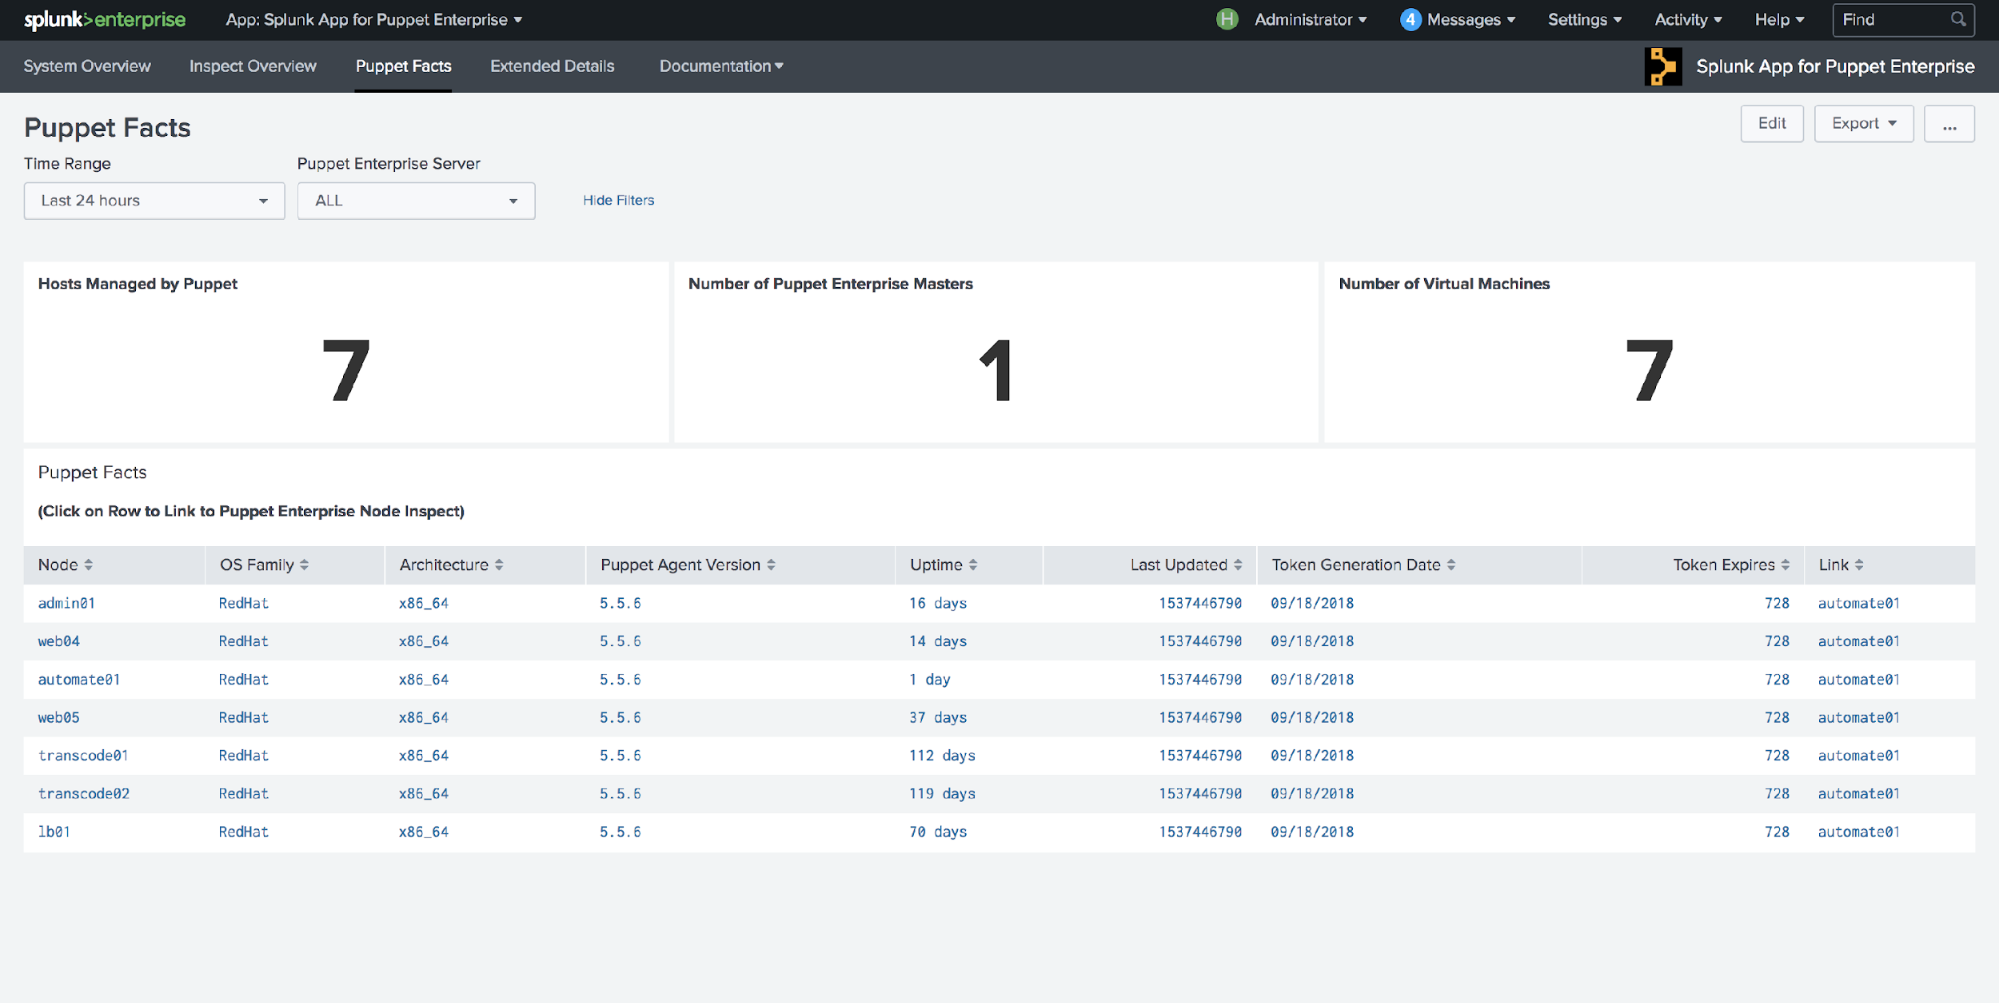Viewport: 1999px width, 1004px height.
Task: Open the Help menu
Action: 1779,20
